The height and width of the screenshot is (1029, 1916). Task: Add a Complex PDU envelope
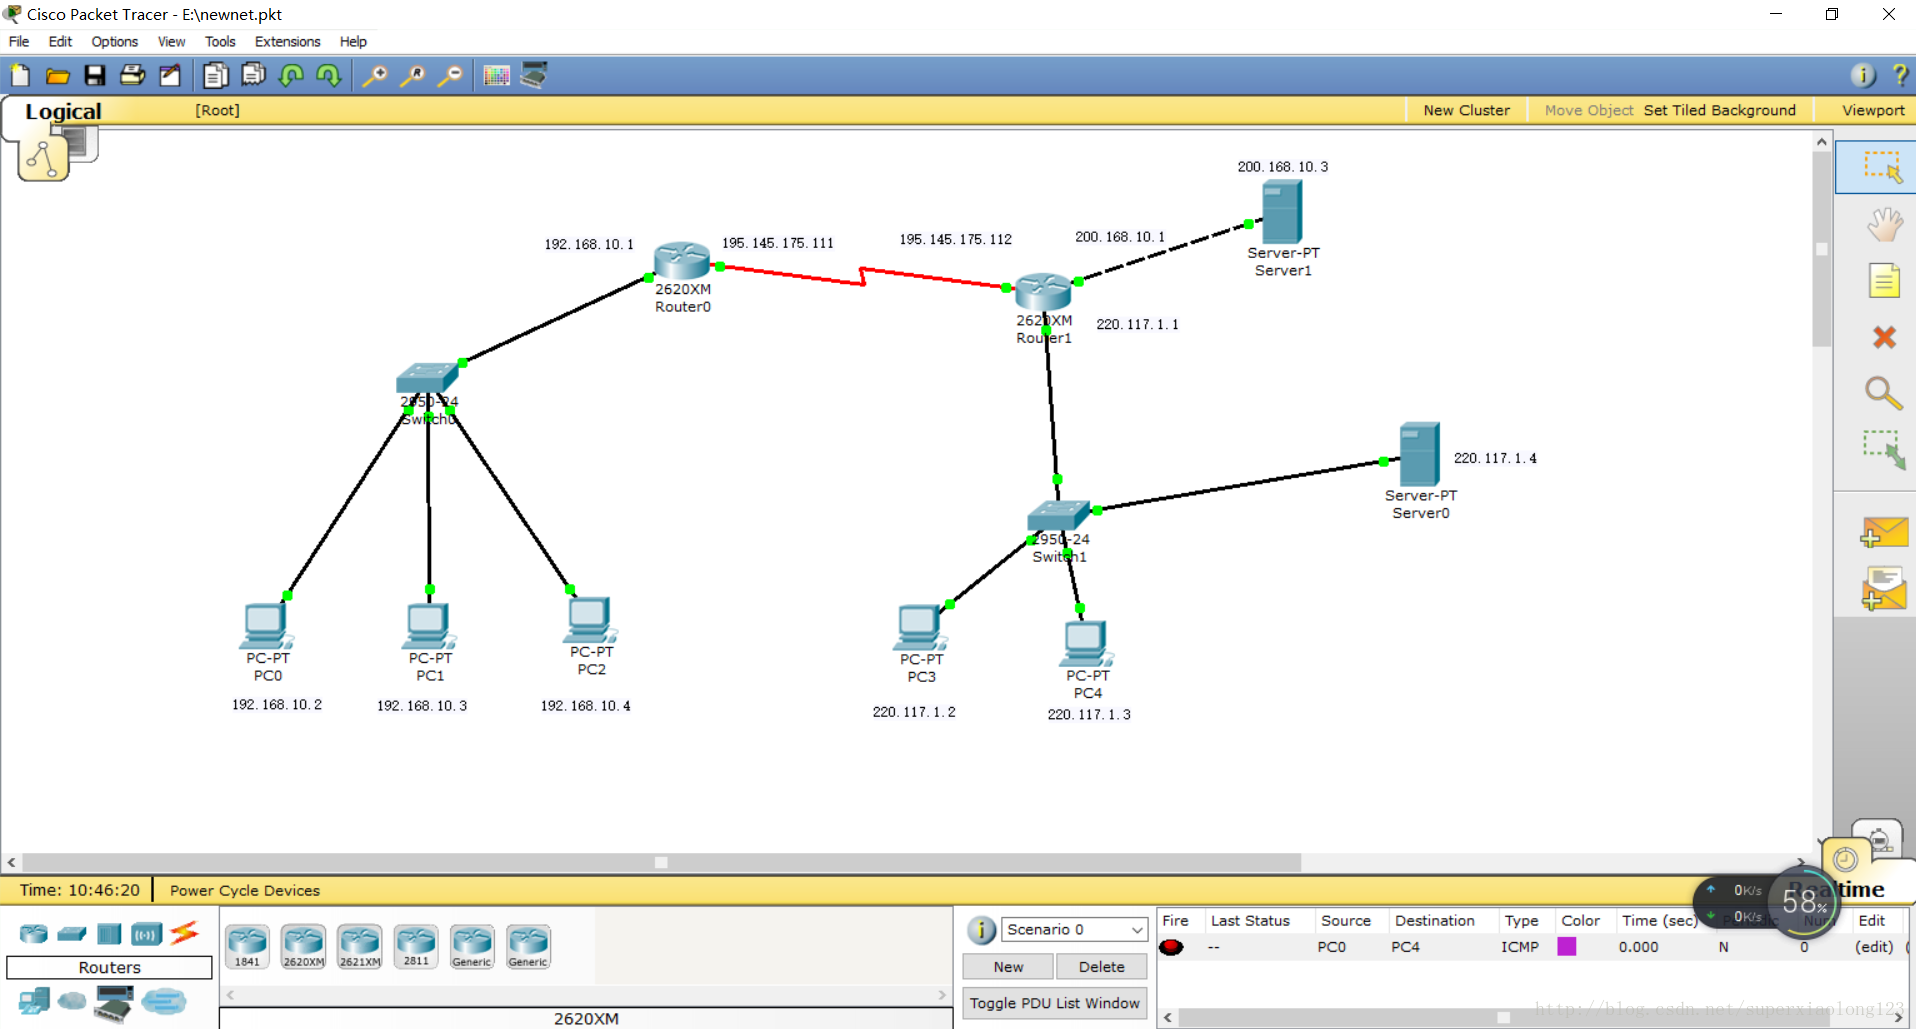tap(1884, 588)
